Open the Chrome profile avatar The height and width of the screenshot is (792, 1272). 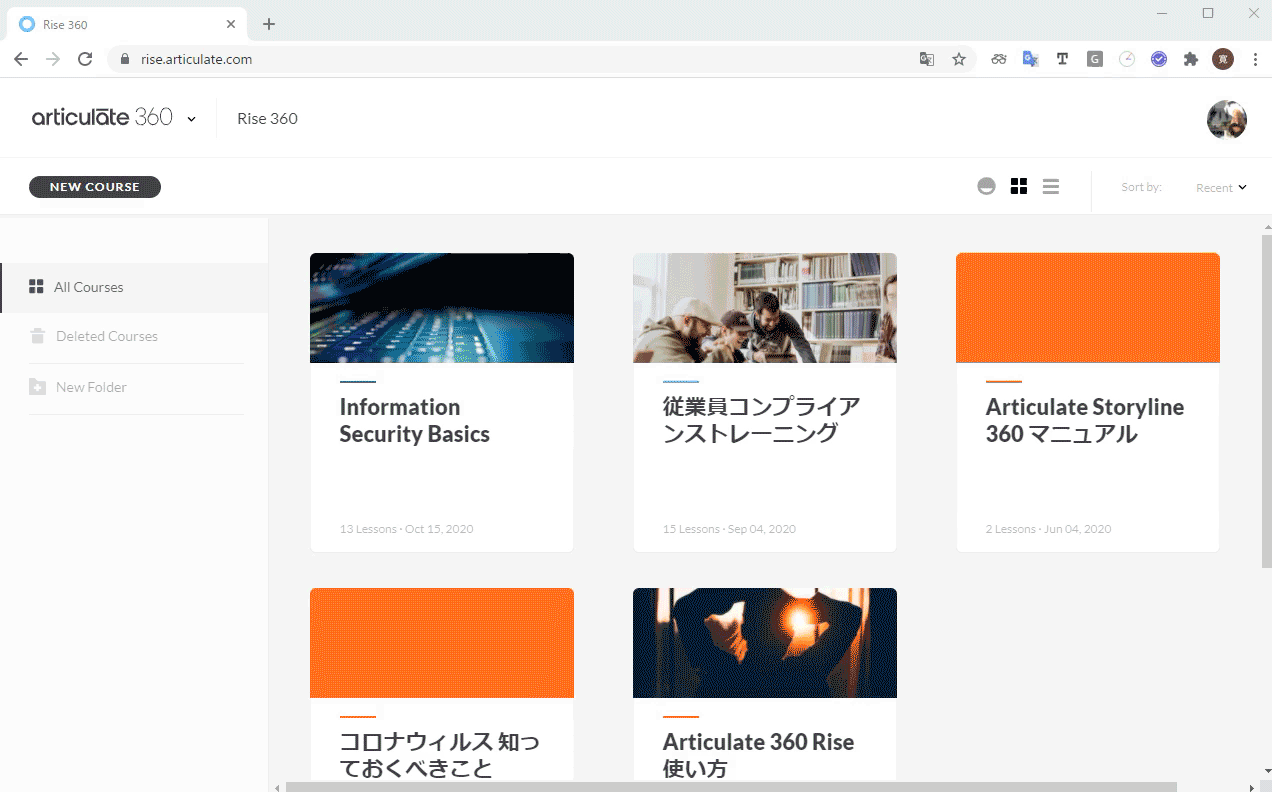point(1223,59)
